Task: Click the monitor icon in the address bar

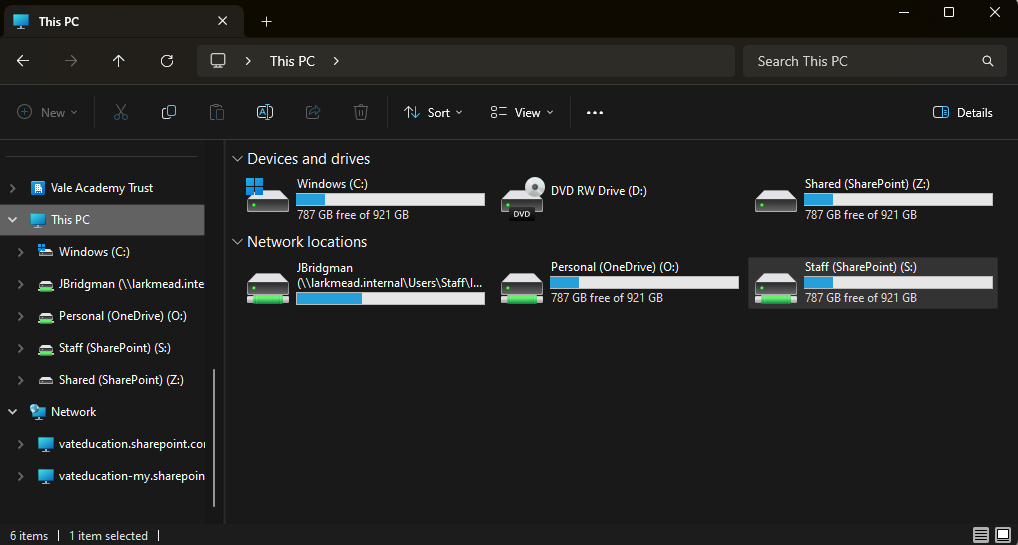Action: pyautogui.click(x=218, y=61)
